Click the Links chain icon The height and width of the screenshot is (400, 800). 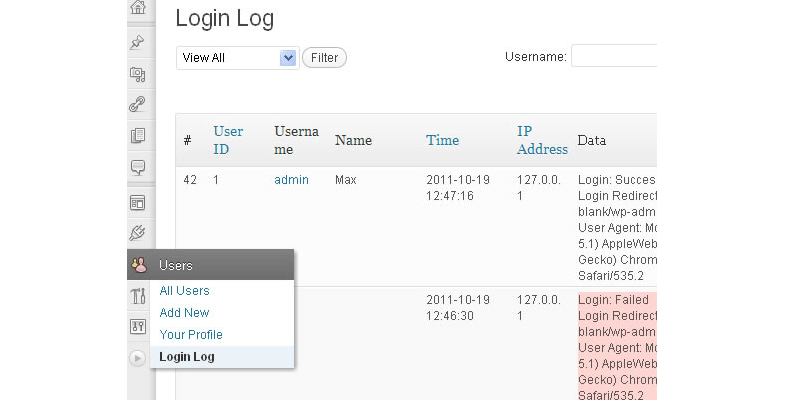[x=138, y=104]
